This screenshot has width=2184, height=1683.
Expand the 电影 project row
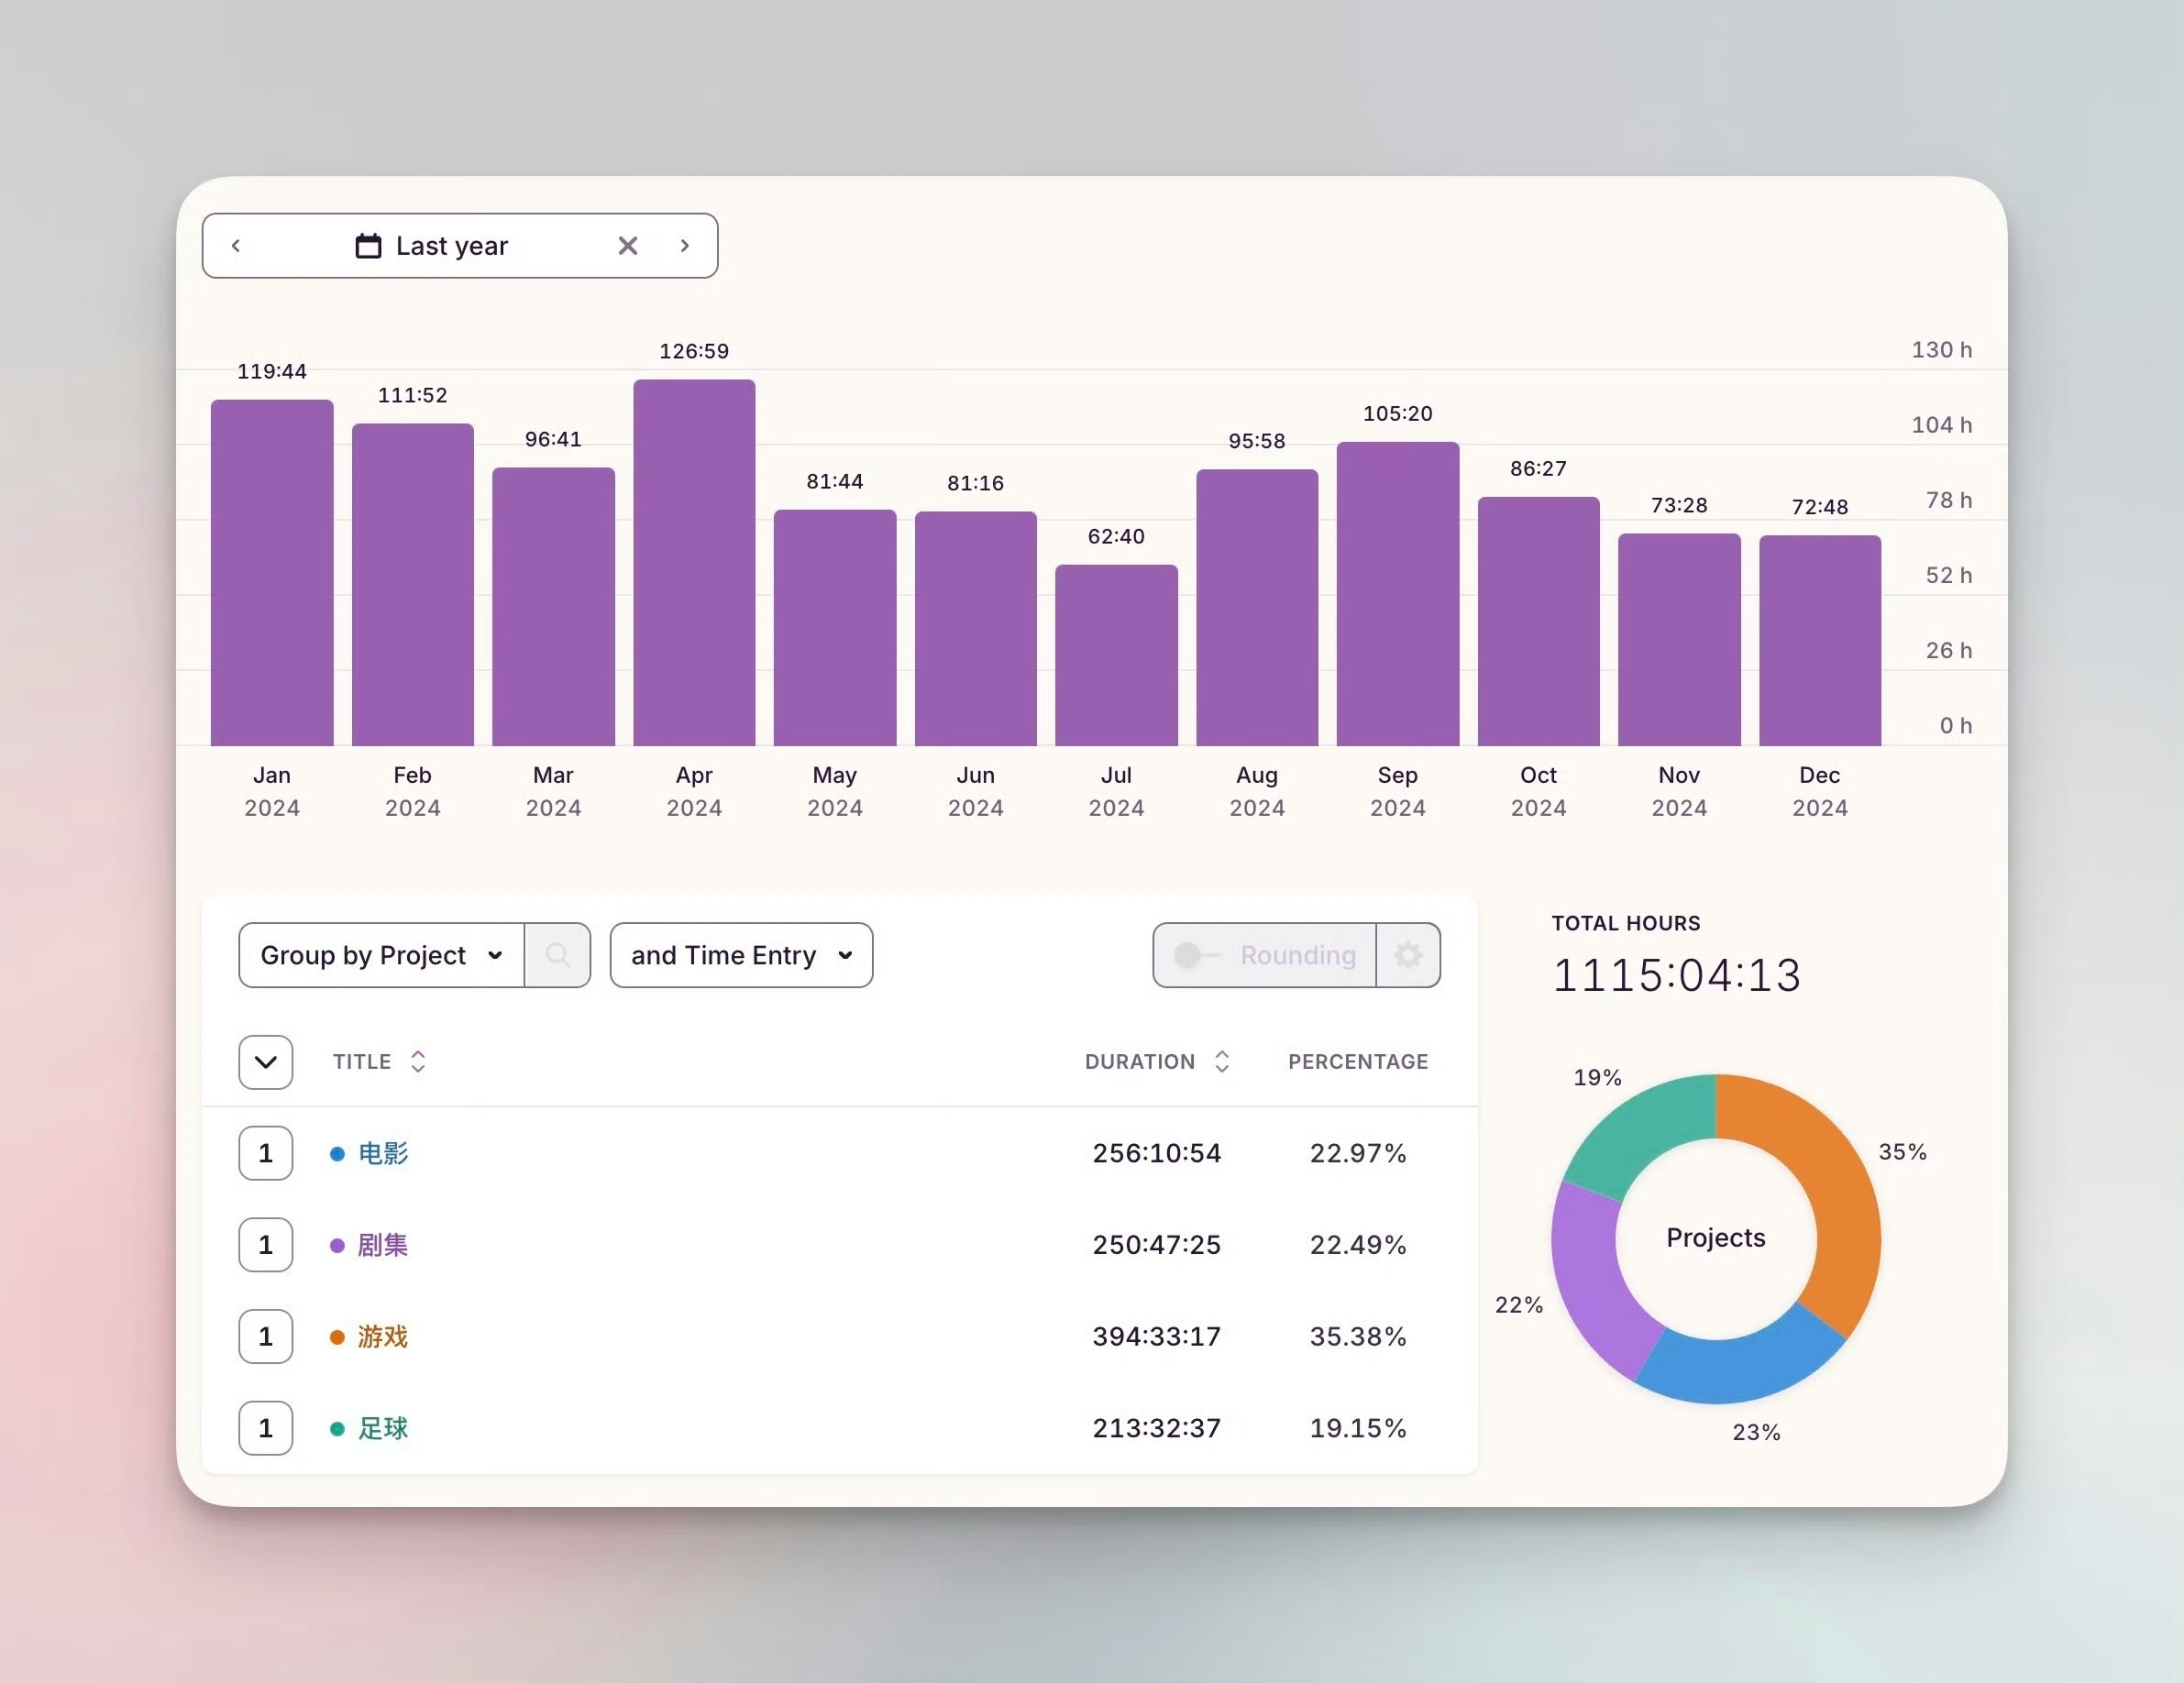coord(266,1153)
